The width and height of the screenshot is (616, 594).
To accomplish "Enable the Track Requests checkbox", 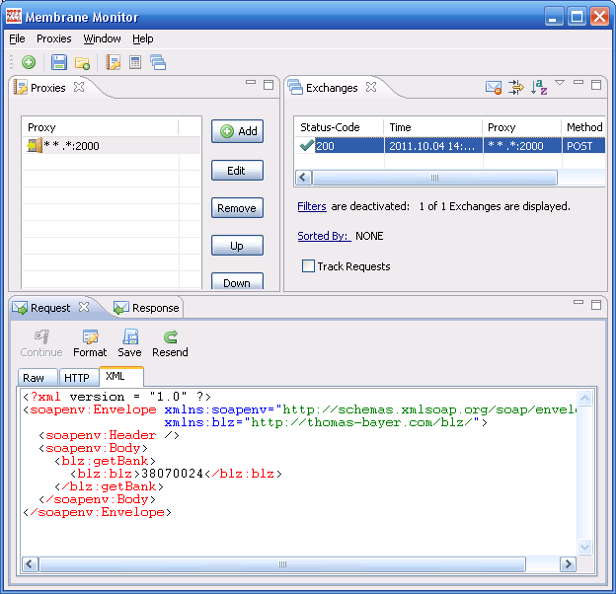I will tap(308, 266).
